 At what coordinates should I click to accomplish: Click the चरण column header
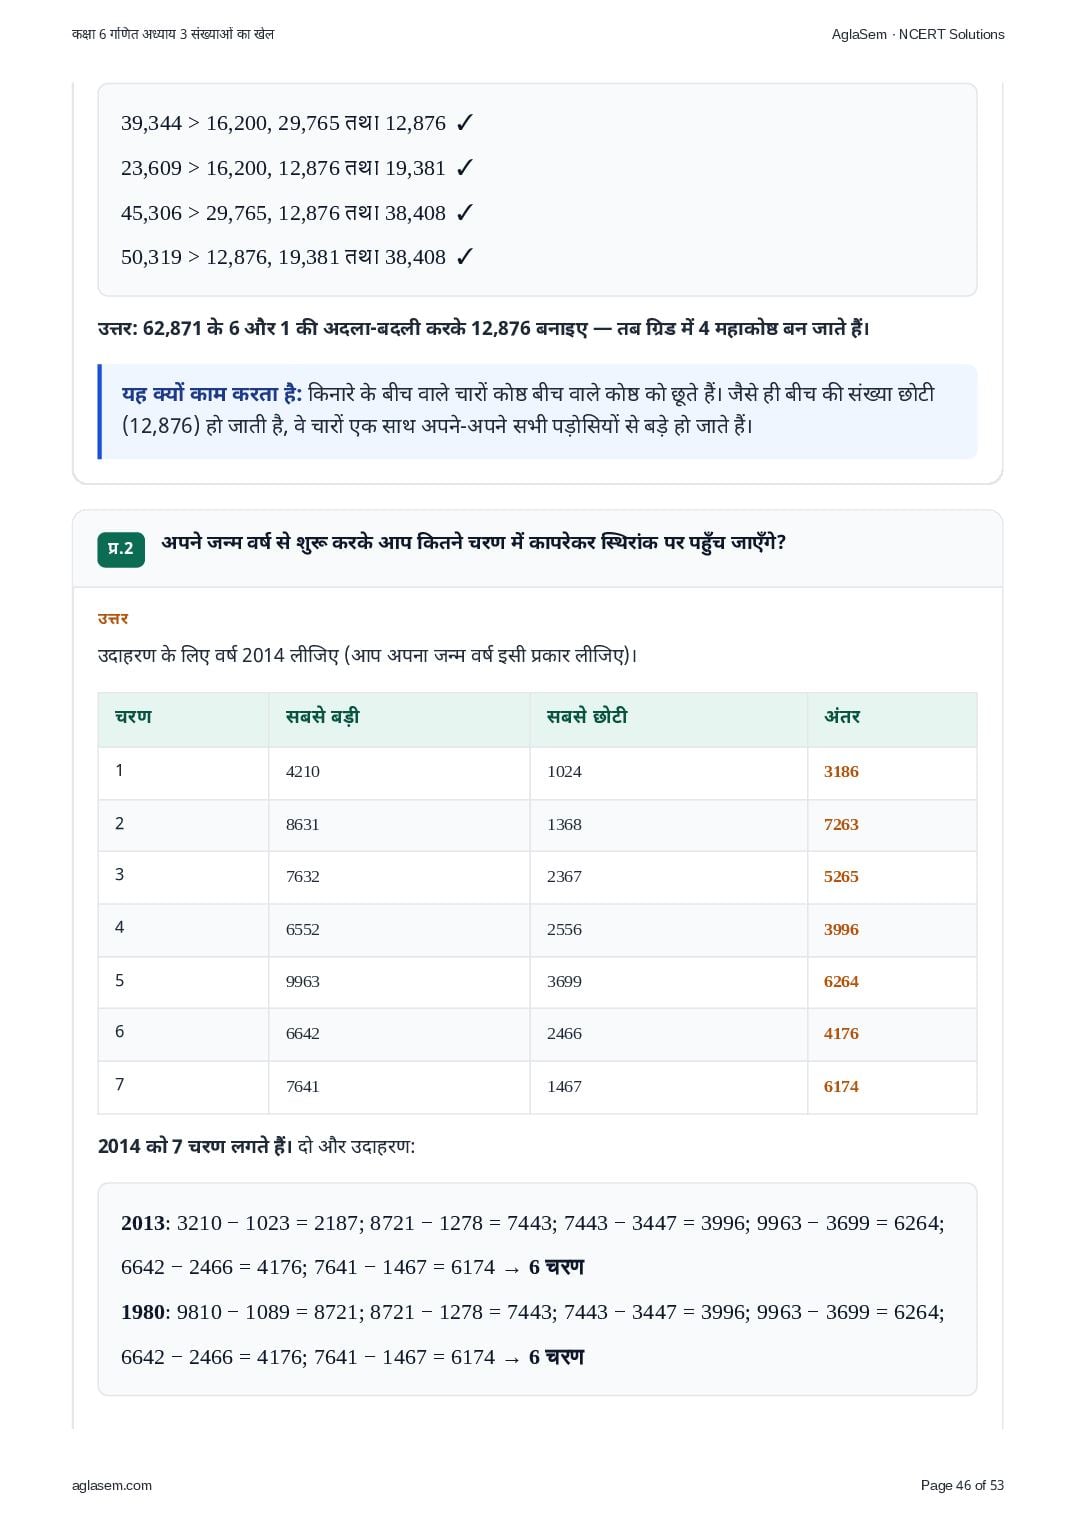(133, 717)
